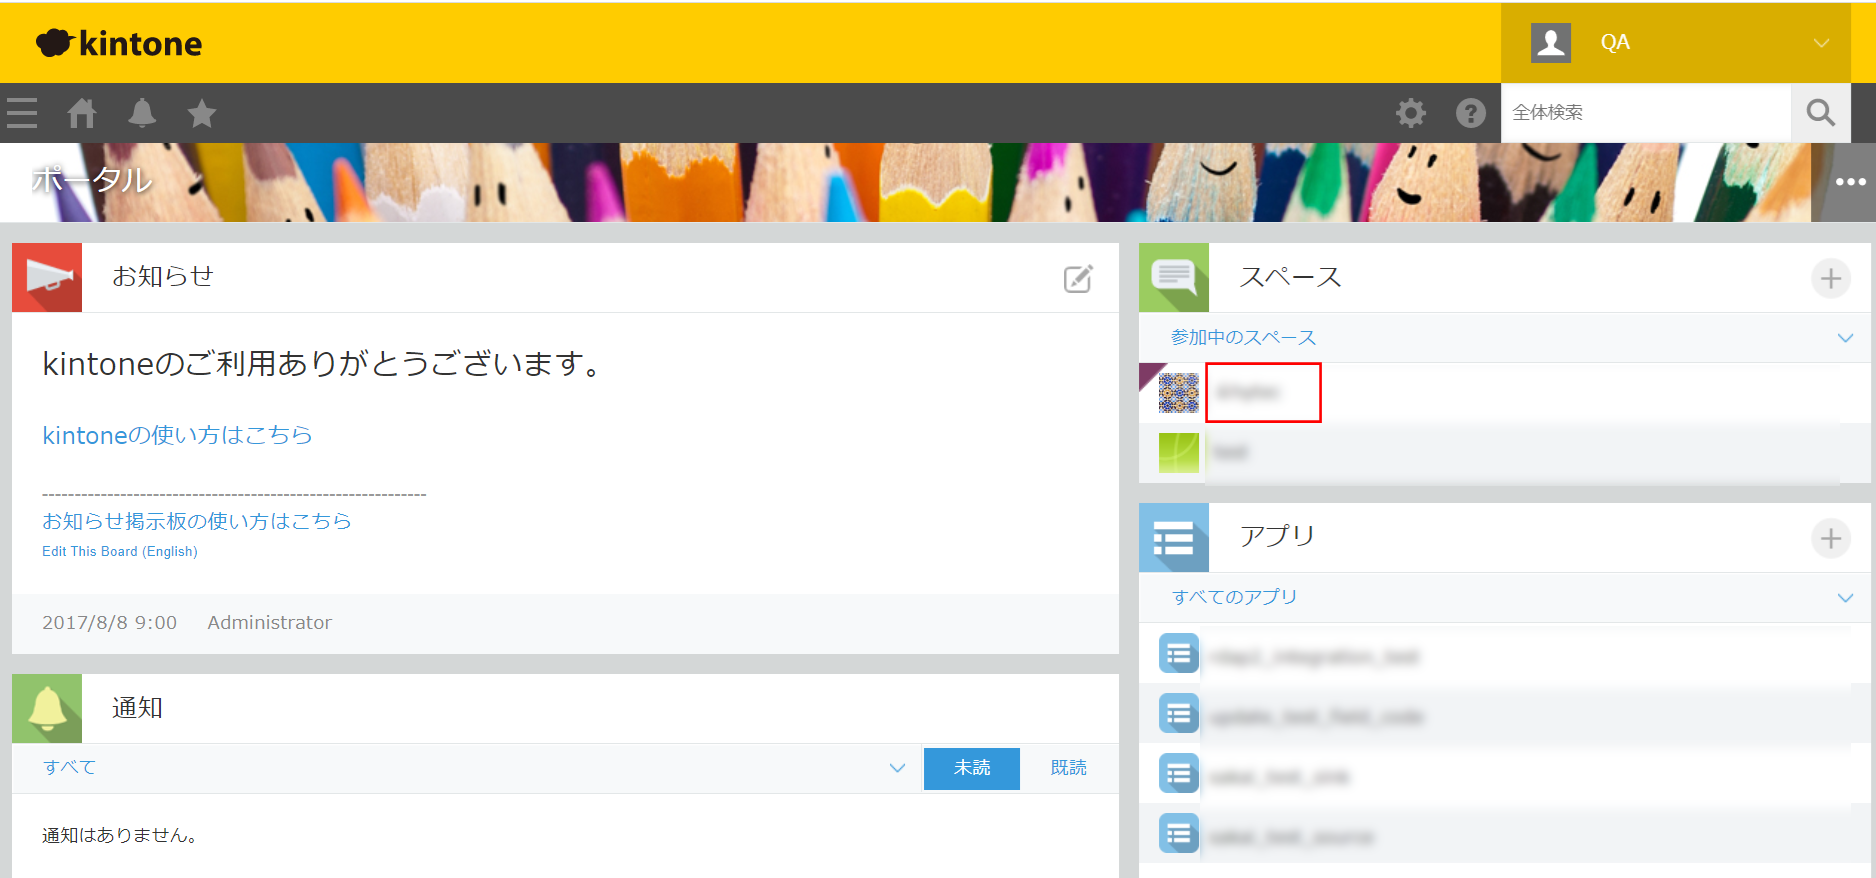Edit the お知らせ announcement with pencil icon

pos(1078,278)
